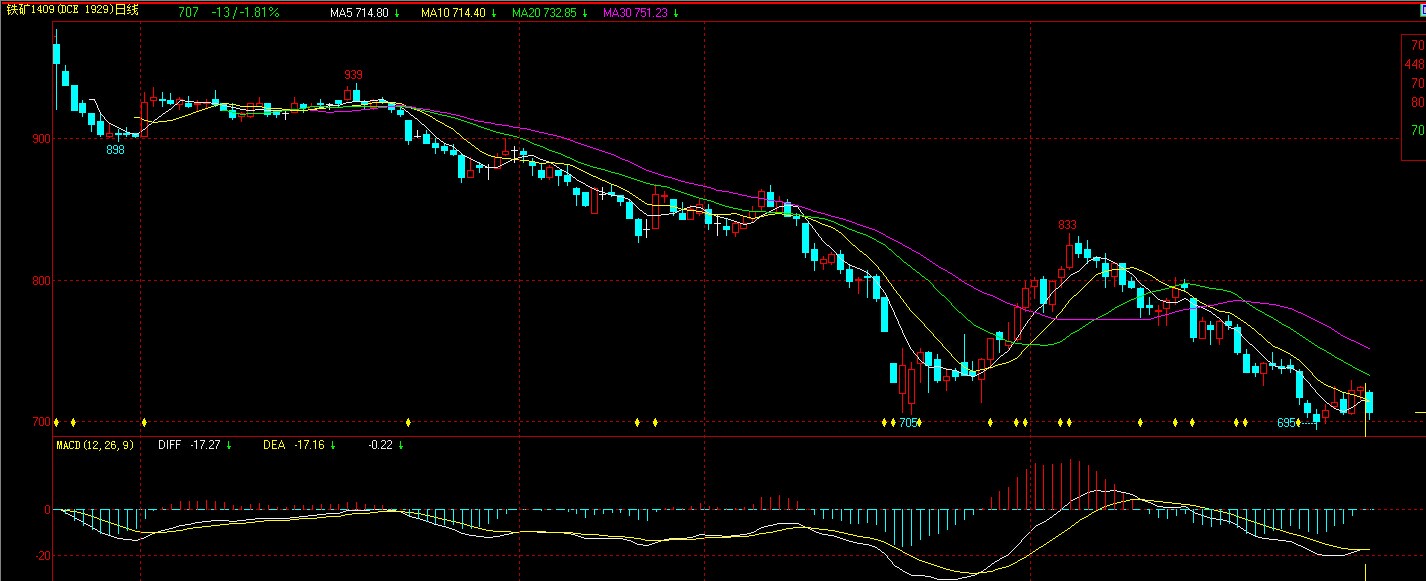Click the -20 MACD axis label

point(42,555)
